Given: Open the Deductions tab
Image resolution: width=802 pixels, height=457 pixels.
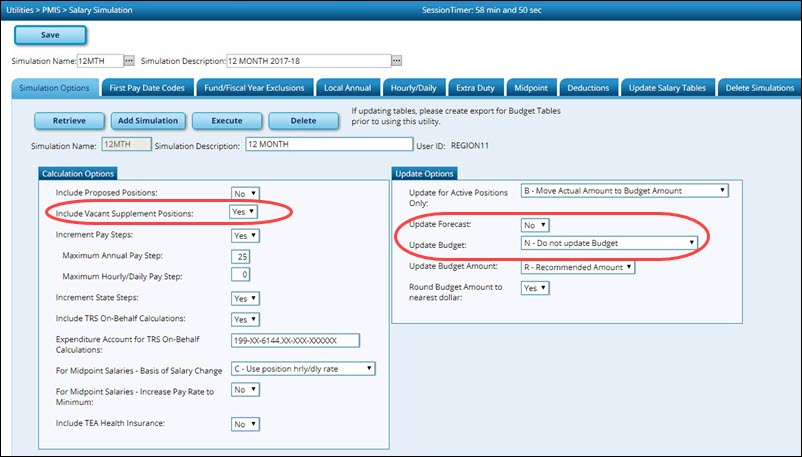Looking at the screenshot, I should pos(588,88).
